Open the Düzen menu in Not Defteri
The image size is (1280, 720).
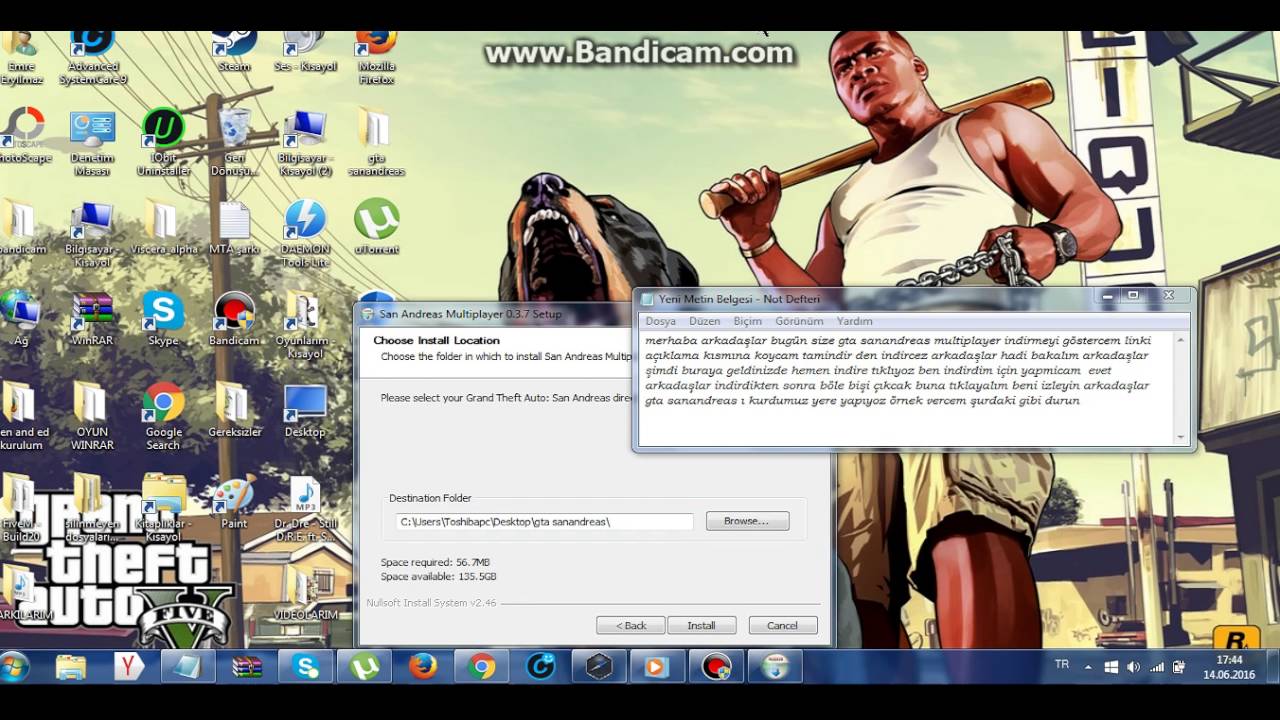tap(704, 321)
